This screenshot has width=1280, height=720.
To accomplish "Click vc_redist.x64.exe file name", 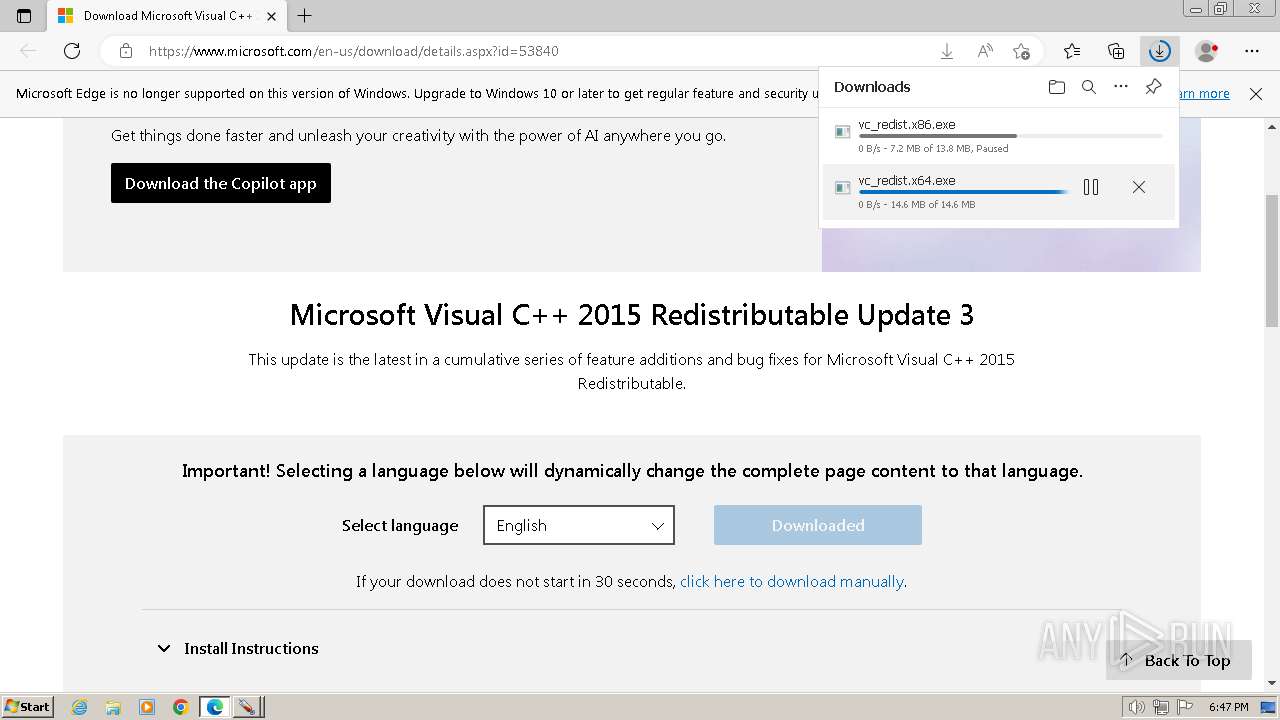I will tap(907, 180).
